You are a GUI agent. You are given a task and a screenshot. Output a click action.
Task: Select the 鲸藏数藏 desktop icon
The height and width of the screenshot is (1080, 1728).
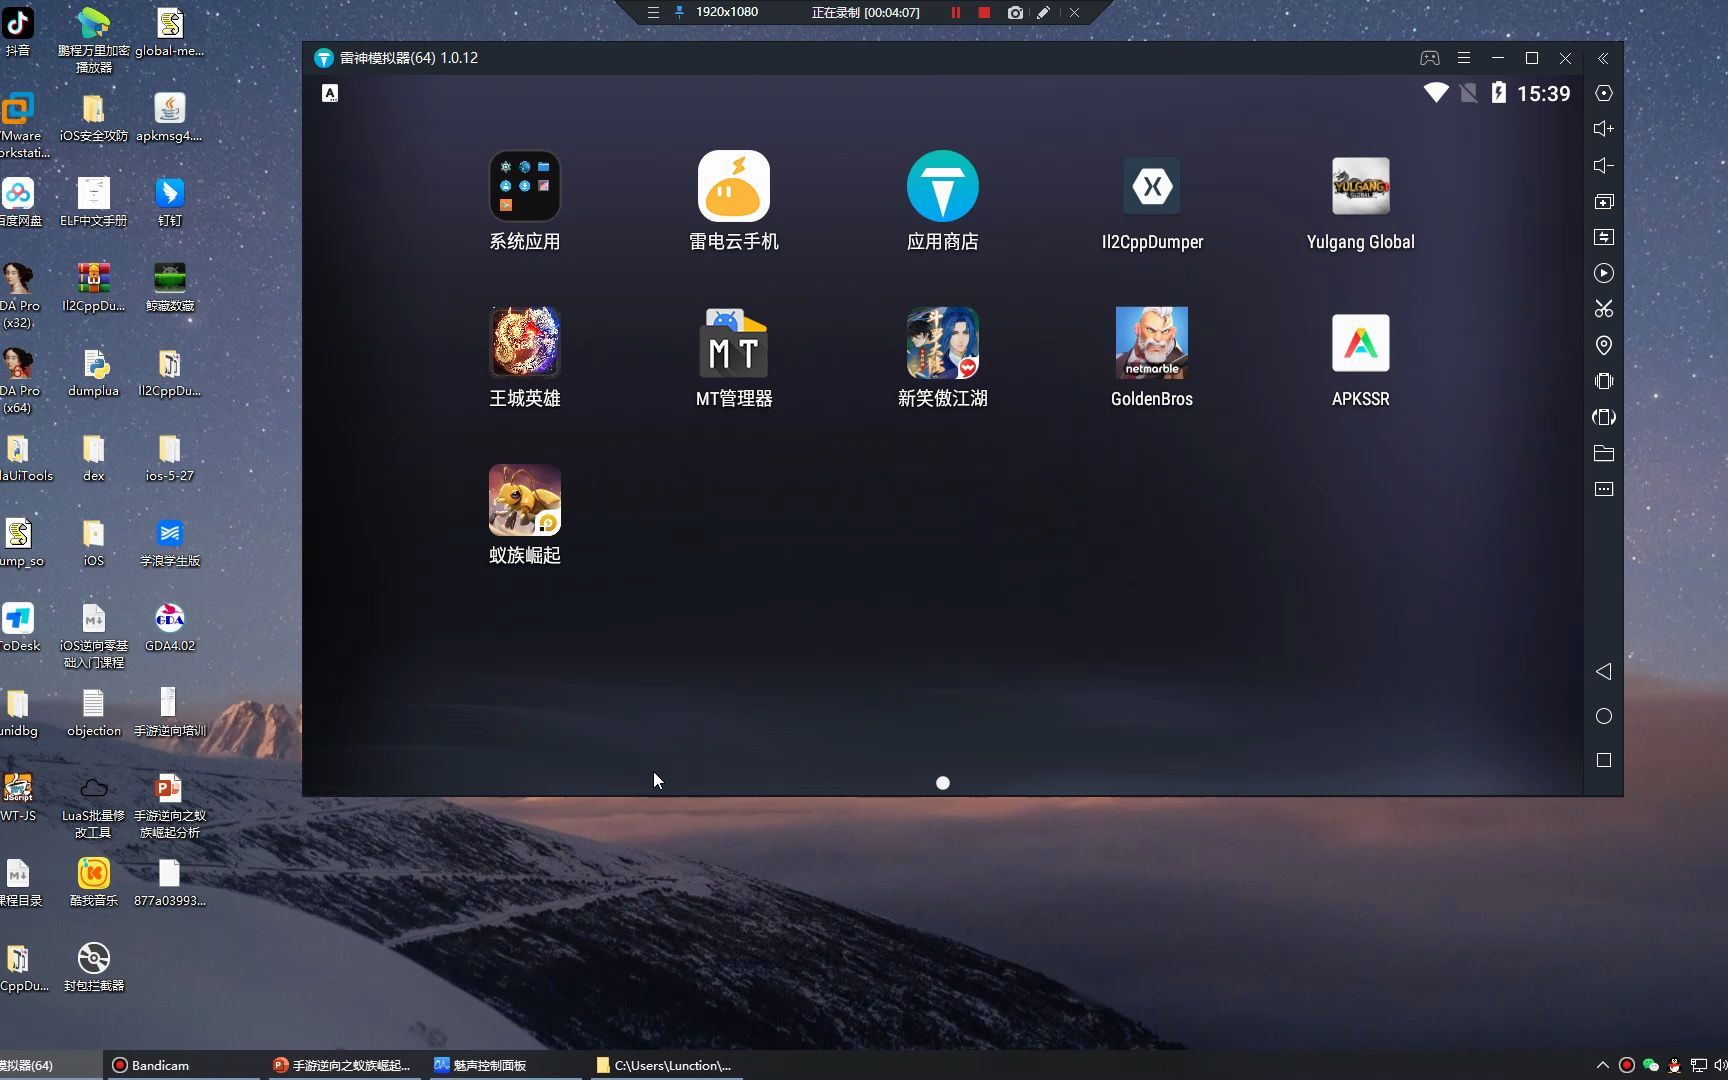pos(170,287)
